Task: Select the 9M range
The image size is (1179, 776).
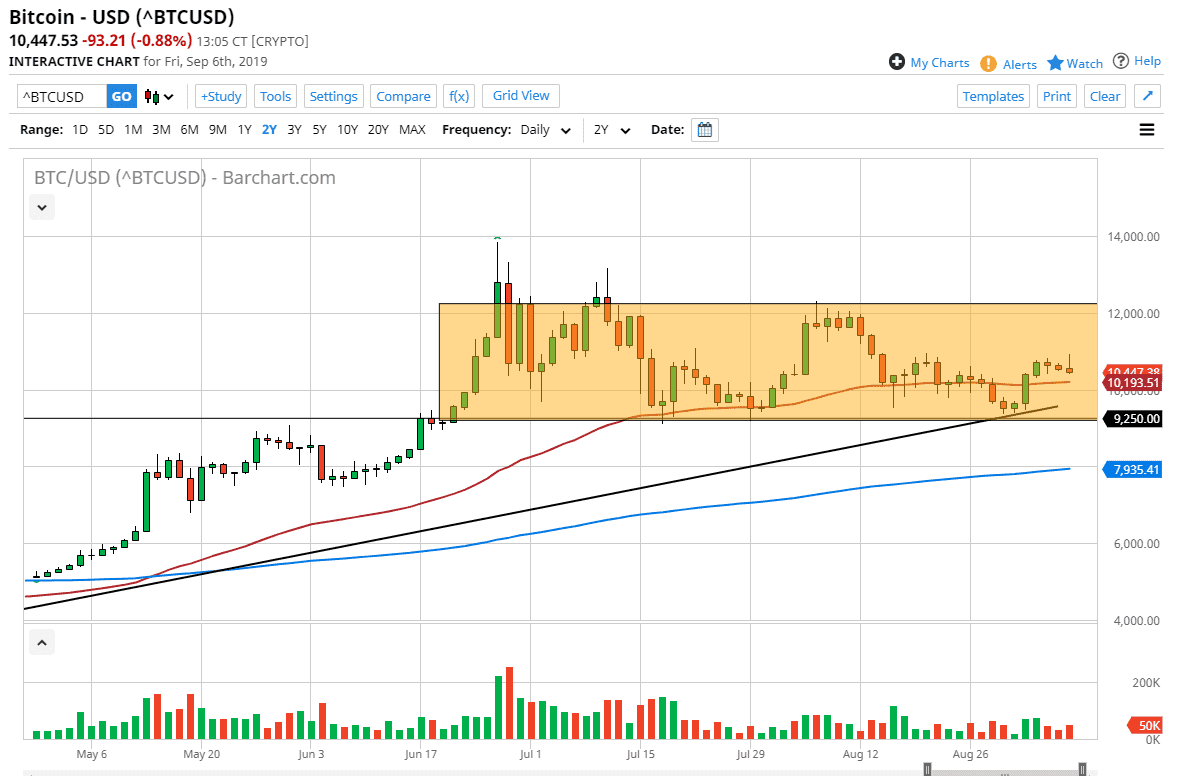Action: click(x=218, y=129)
